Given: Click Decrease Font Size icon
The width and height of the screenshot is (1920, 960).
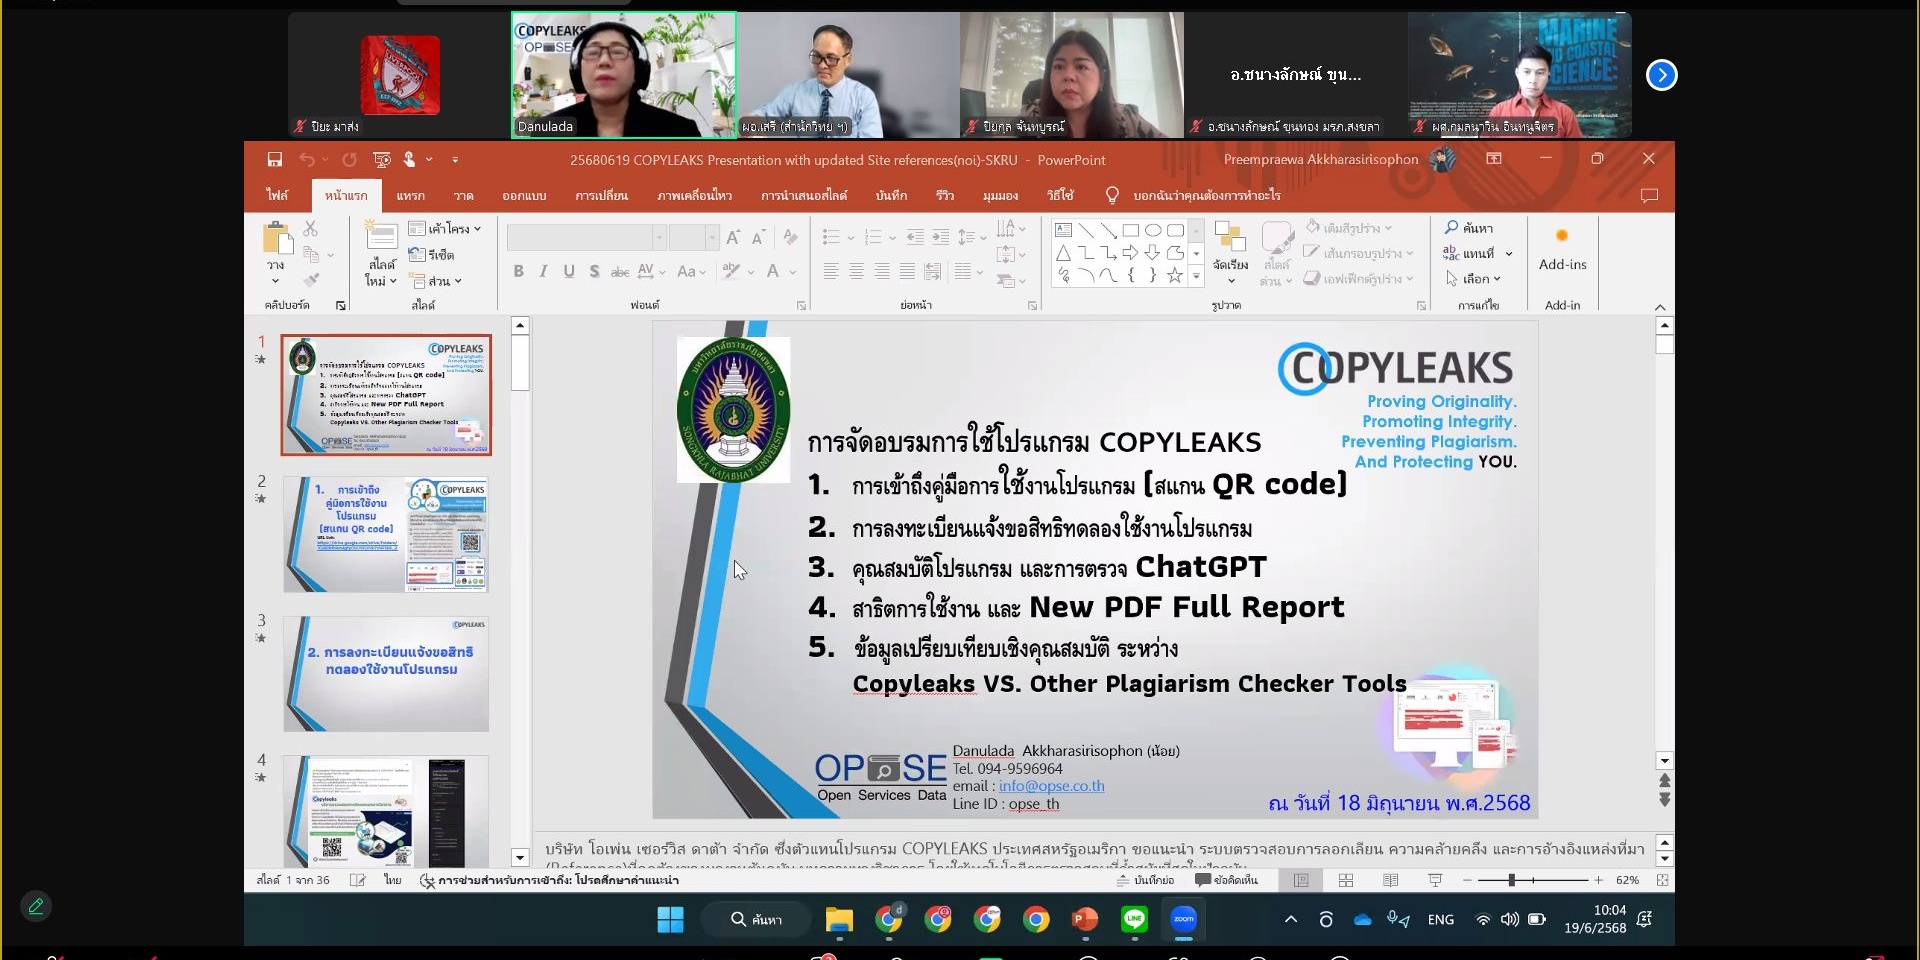Looking at the screenshot, I should [758, 237].
